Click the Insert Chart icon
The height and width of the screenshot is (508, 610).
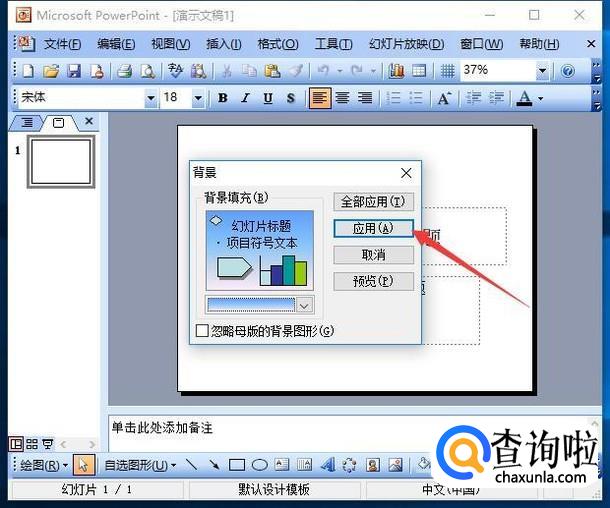point(396,71)
